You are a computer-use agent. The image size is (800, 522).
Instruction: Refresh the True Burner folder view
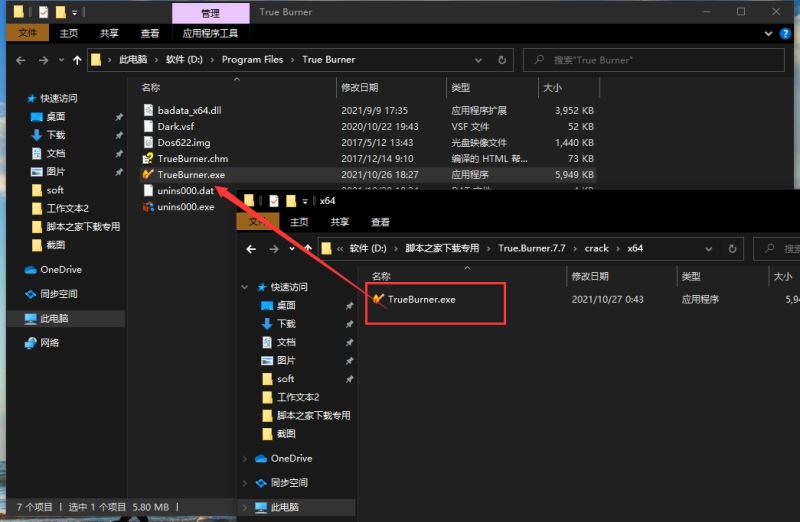pyautogui.click(x=502, y=60)
